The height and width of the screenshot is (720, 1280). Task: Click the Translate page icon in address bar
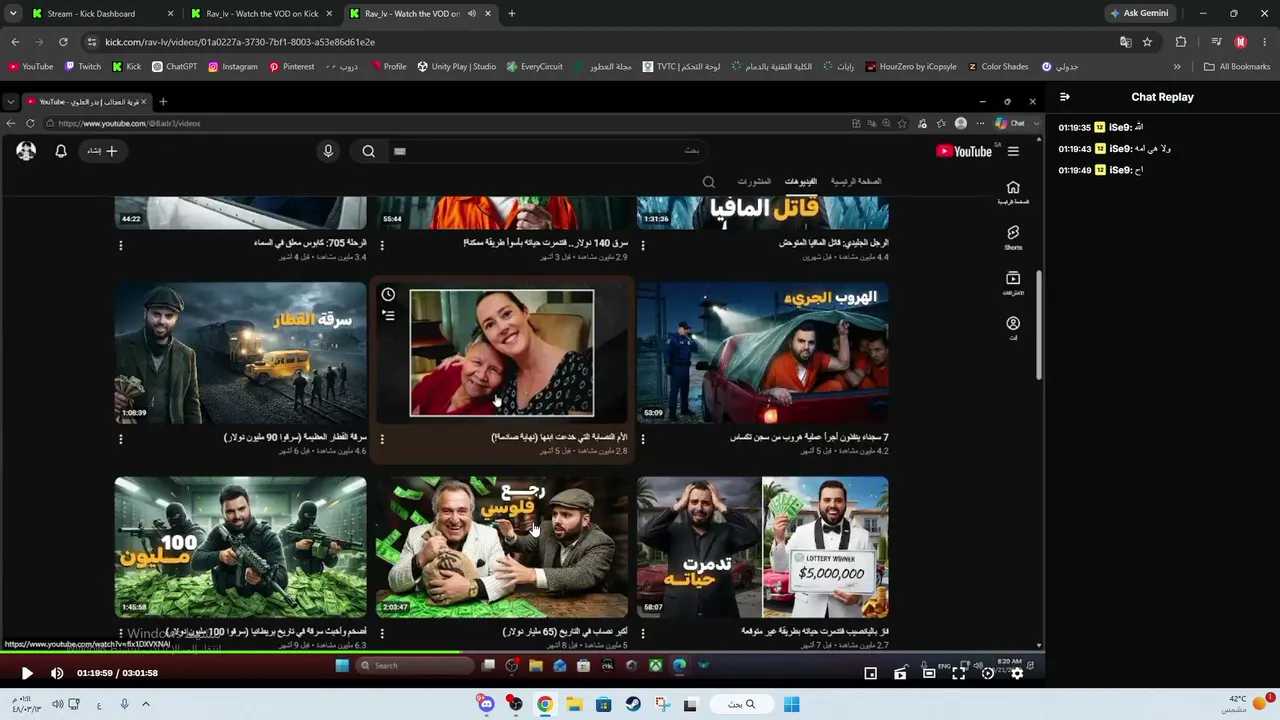point(1126,42)
